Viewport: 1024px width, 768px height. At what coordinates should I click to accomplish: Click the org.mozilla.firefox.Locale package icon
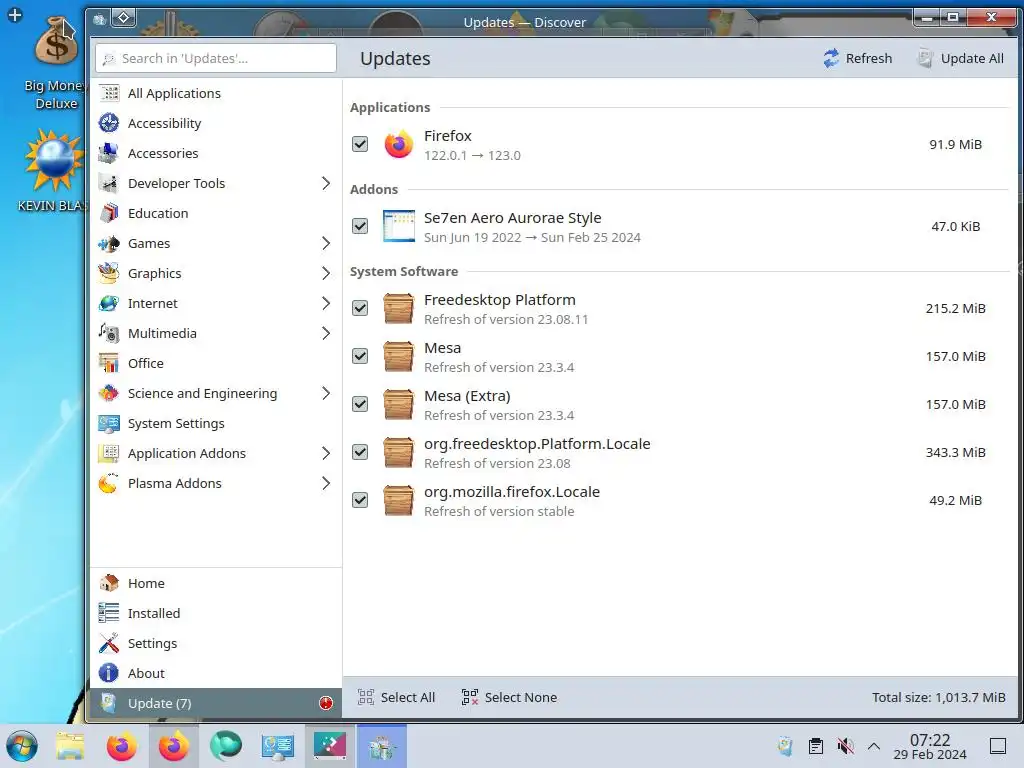coord(398,500)
